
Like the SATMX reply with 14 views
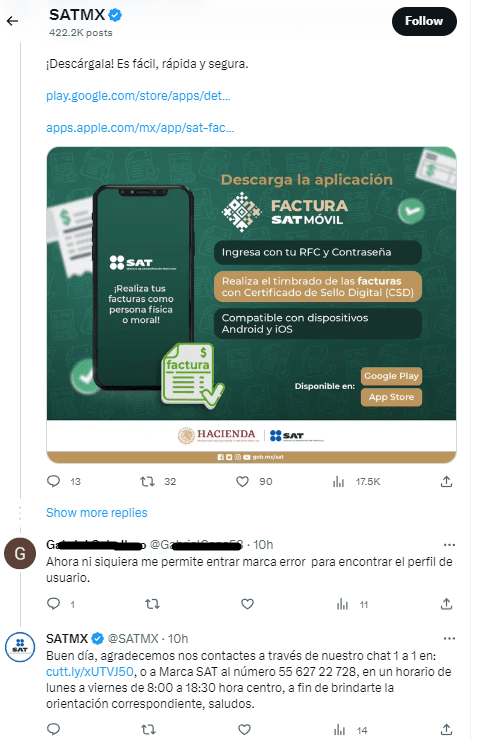244,730
